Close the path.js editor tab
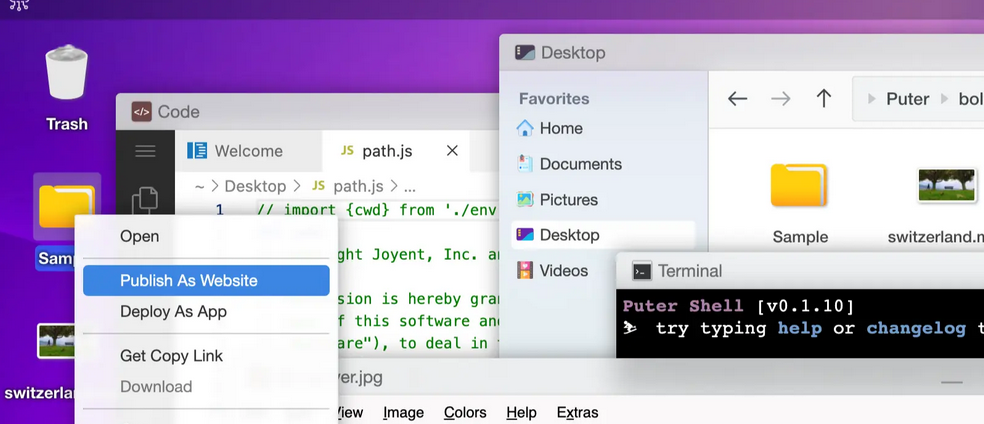The image size is (984, 424). pos(452,151)
